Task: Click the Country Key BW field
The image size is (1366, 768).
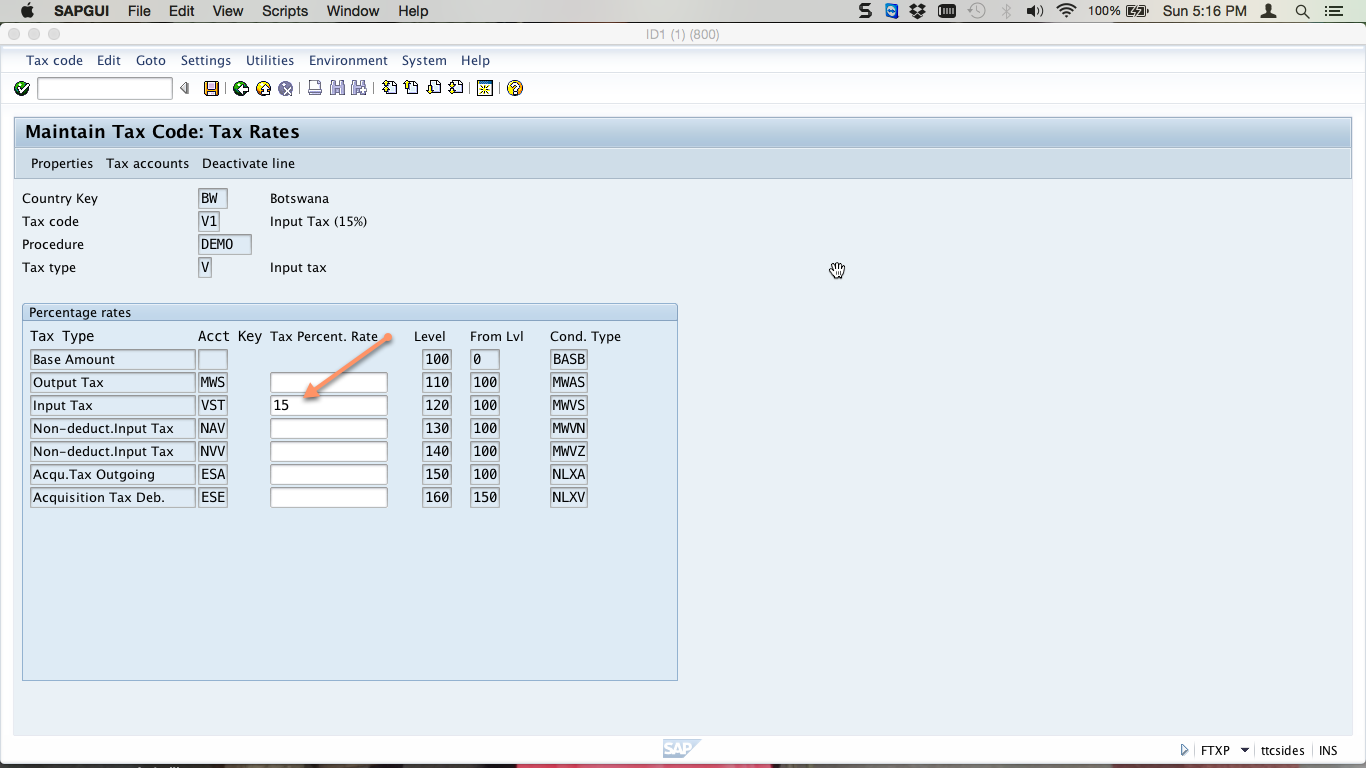Action: coord(213,198)
